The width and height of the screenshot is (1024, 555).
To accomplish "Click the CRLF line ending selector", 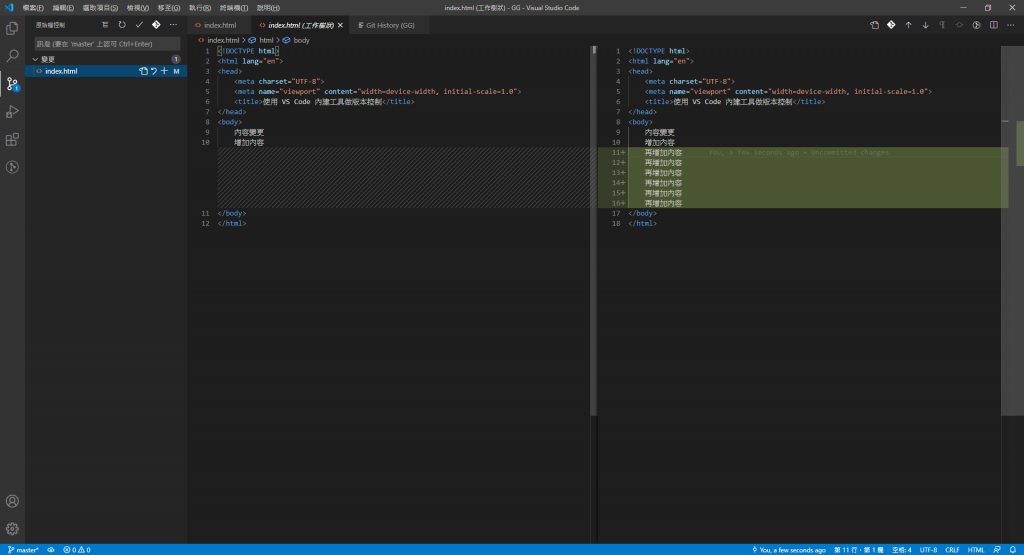I will 952,550.
